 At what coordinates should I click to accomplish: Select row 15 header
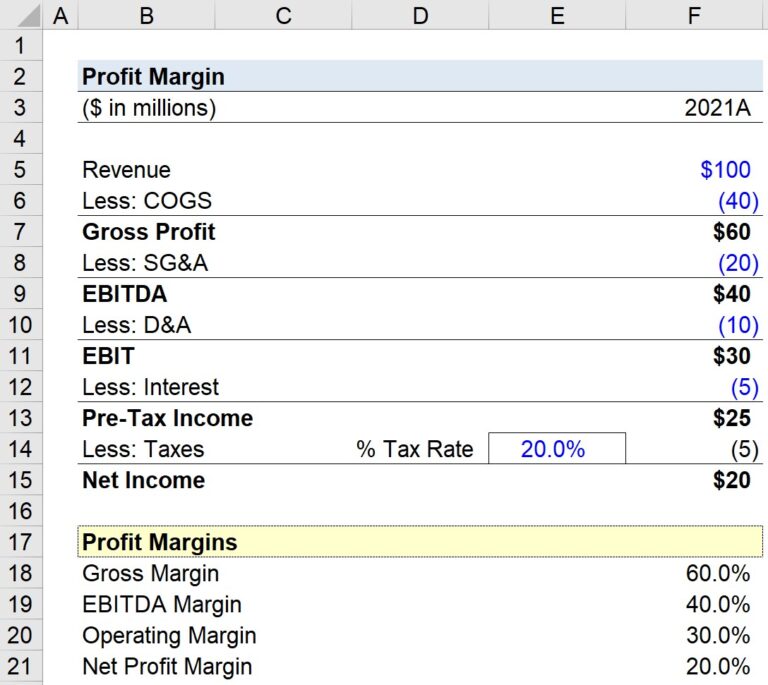tap(24, 480)
